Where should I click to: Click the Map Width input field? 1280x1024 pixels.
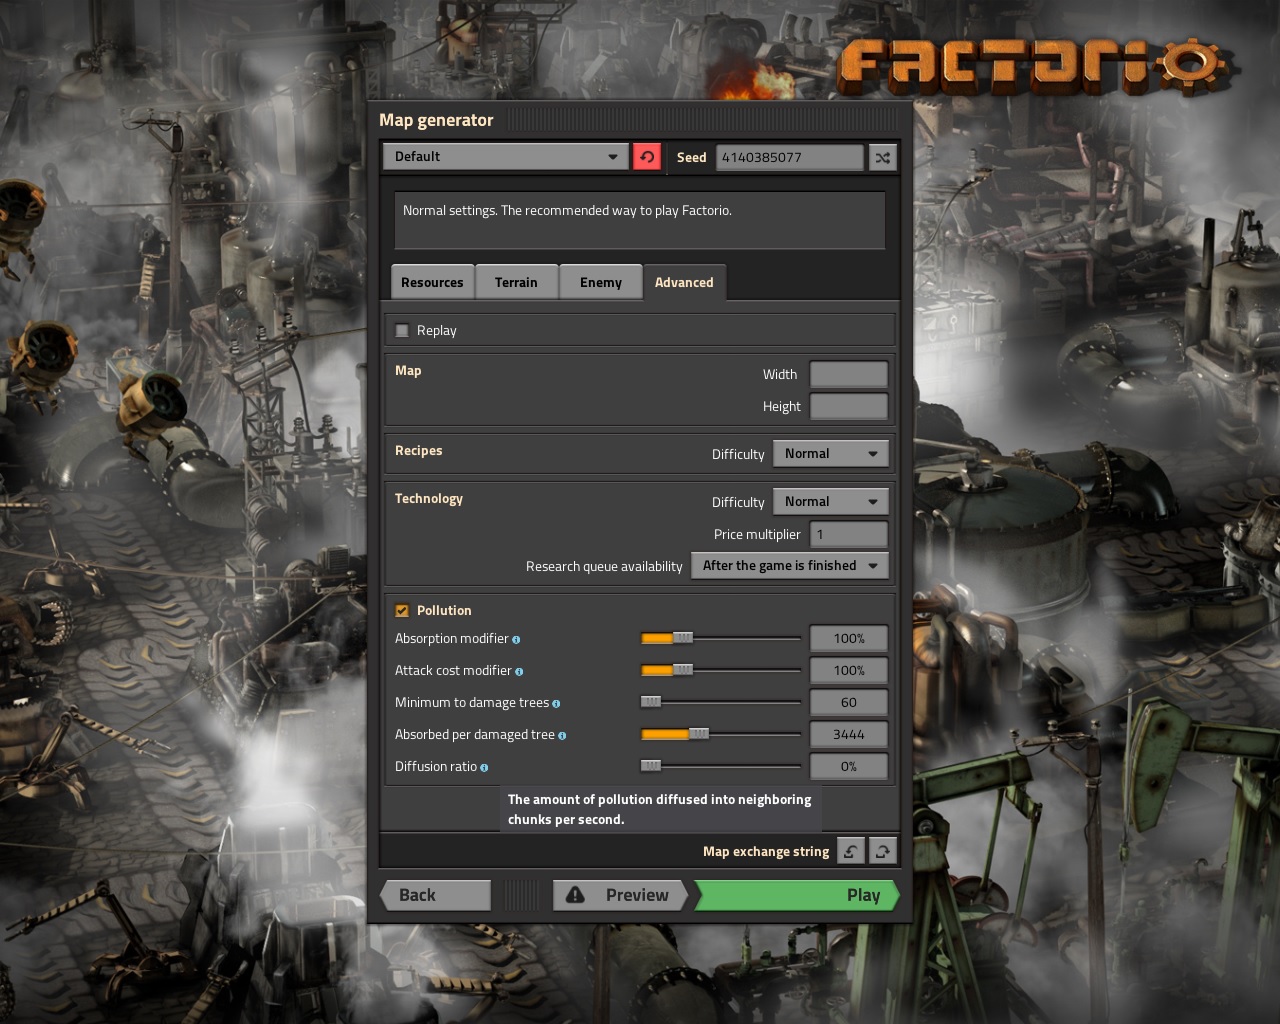(849, 374)
